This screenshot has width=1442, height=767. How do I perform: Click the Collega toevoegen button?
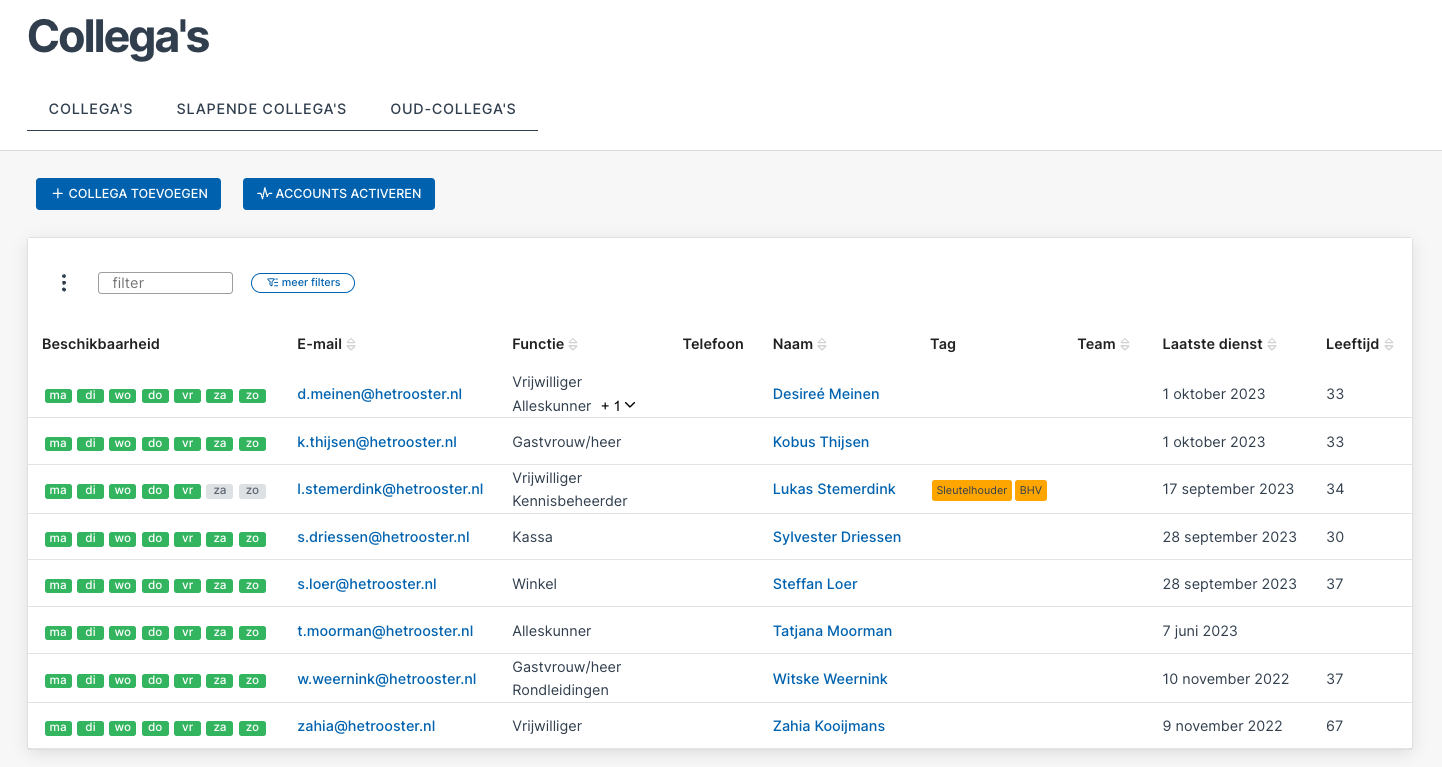click(128, 194)
